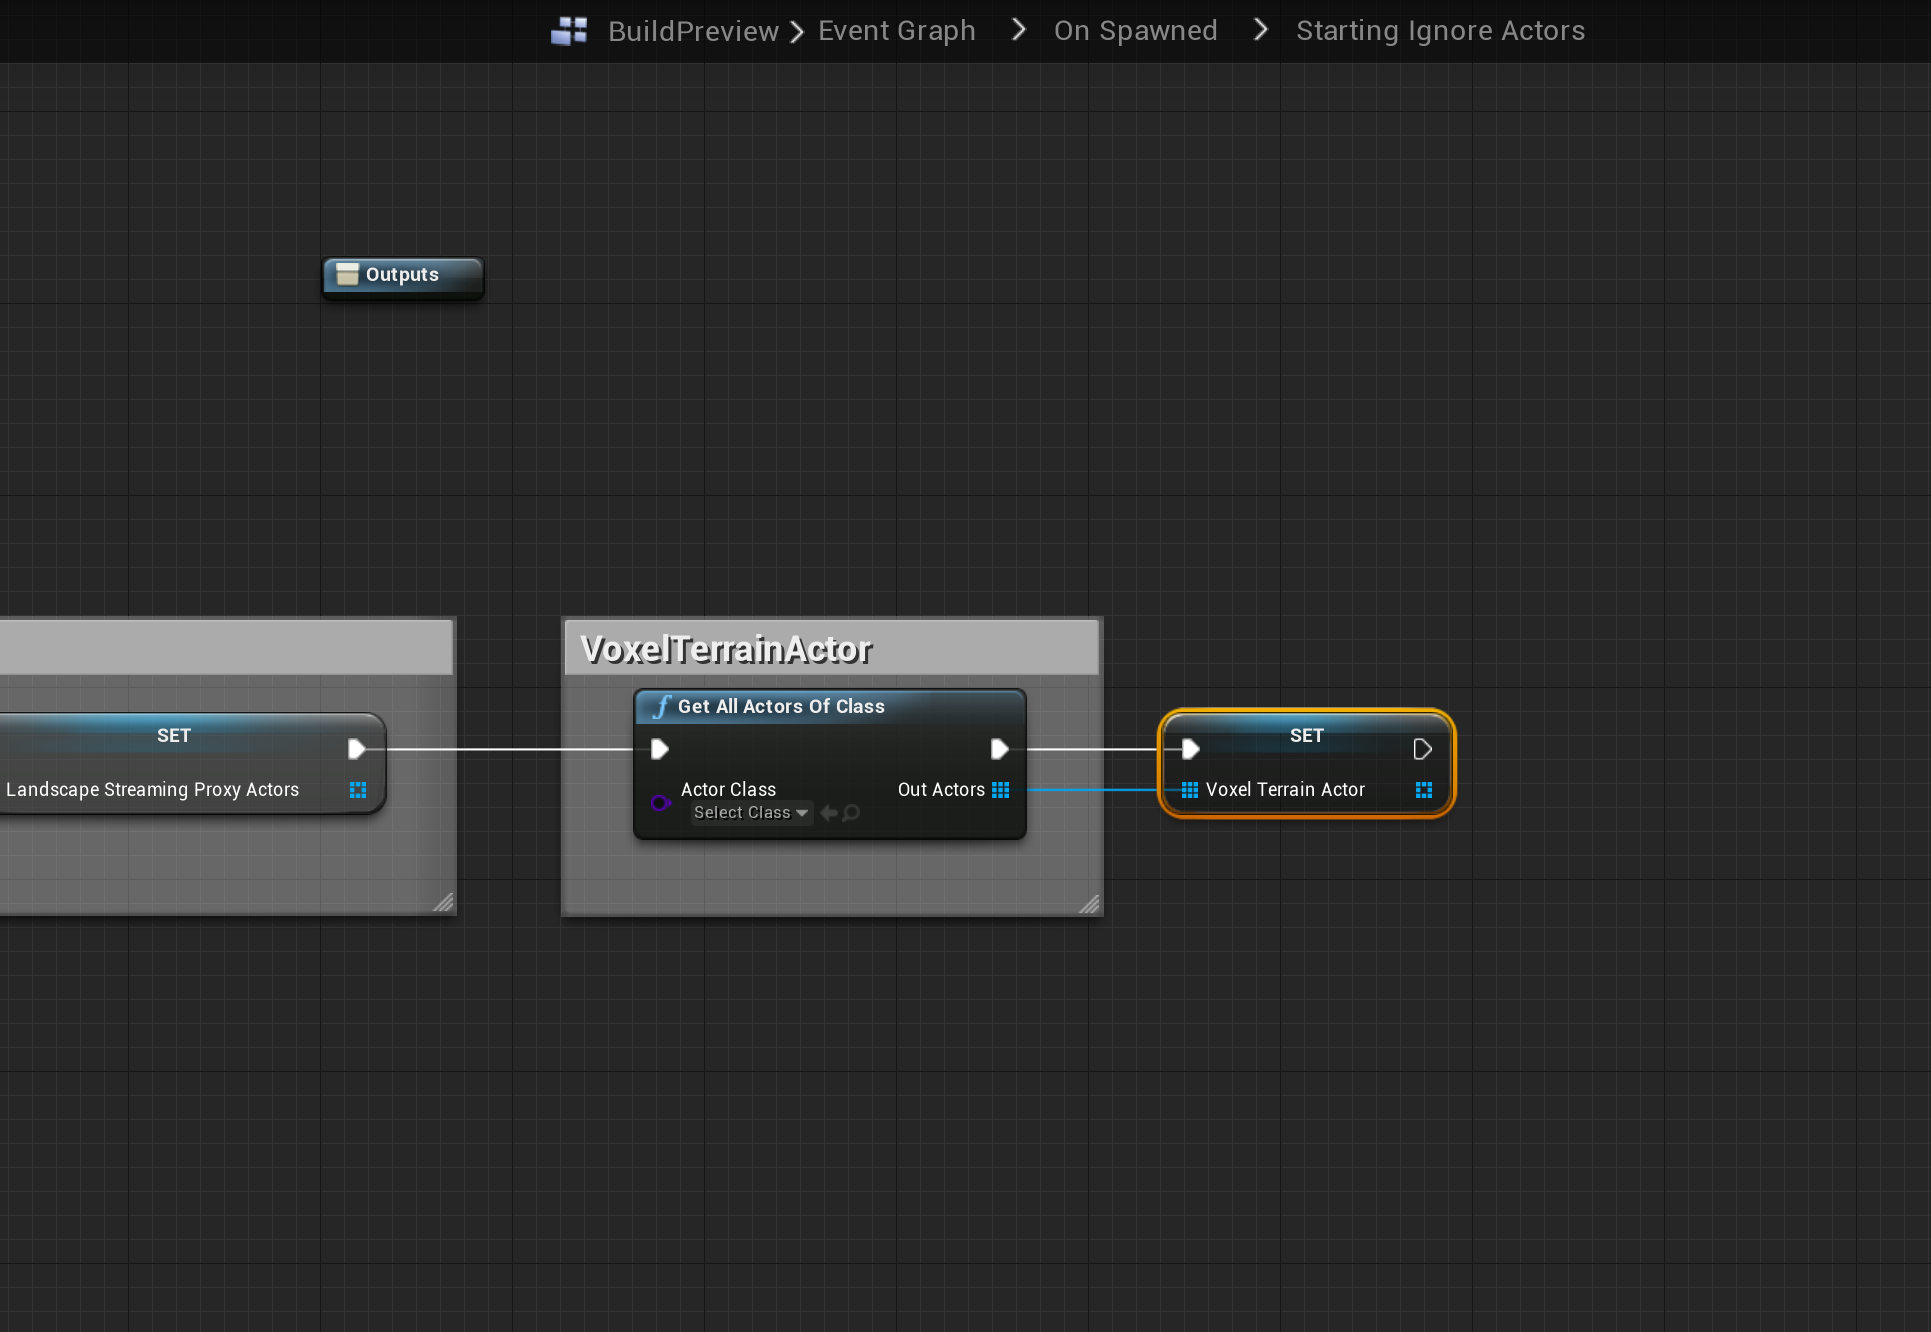Go to On Spawned breadcrumb

pos(1135,31)
